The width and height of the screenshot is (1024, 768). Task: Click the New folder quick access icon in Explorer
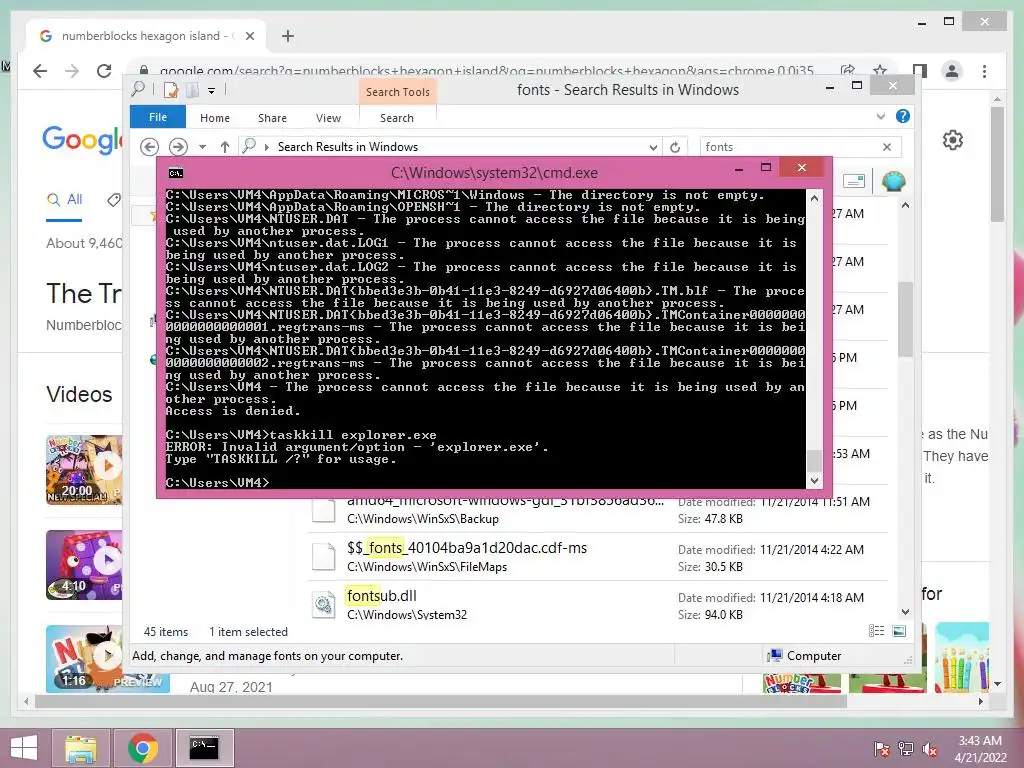point(192,90)
